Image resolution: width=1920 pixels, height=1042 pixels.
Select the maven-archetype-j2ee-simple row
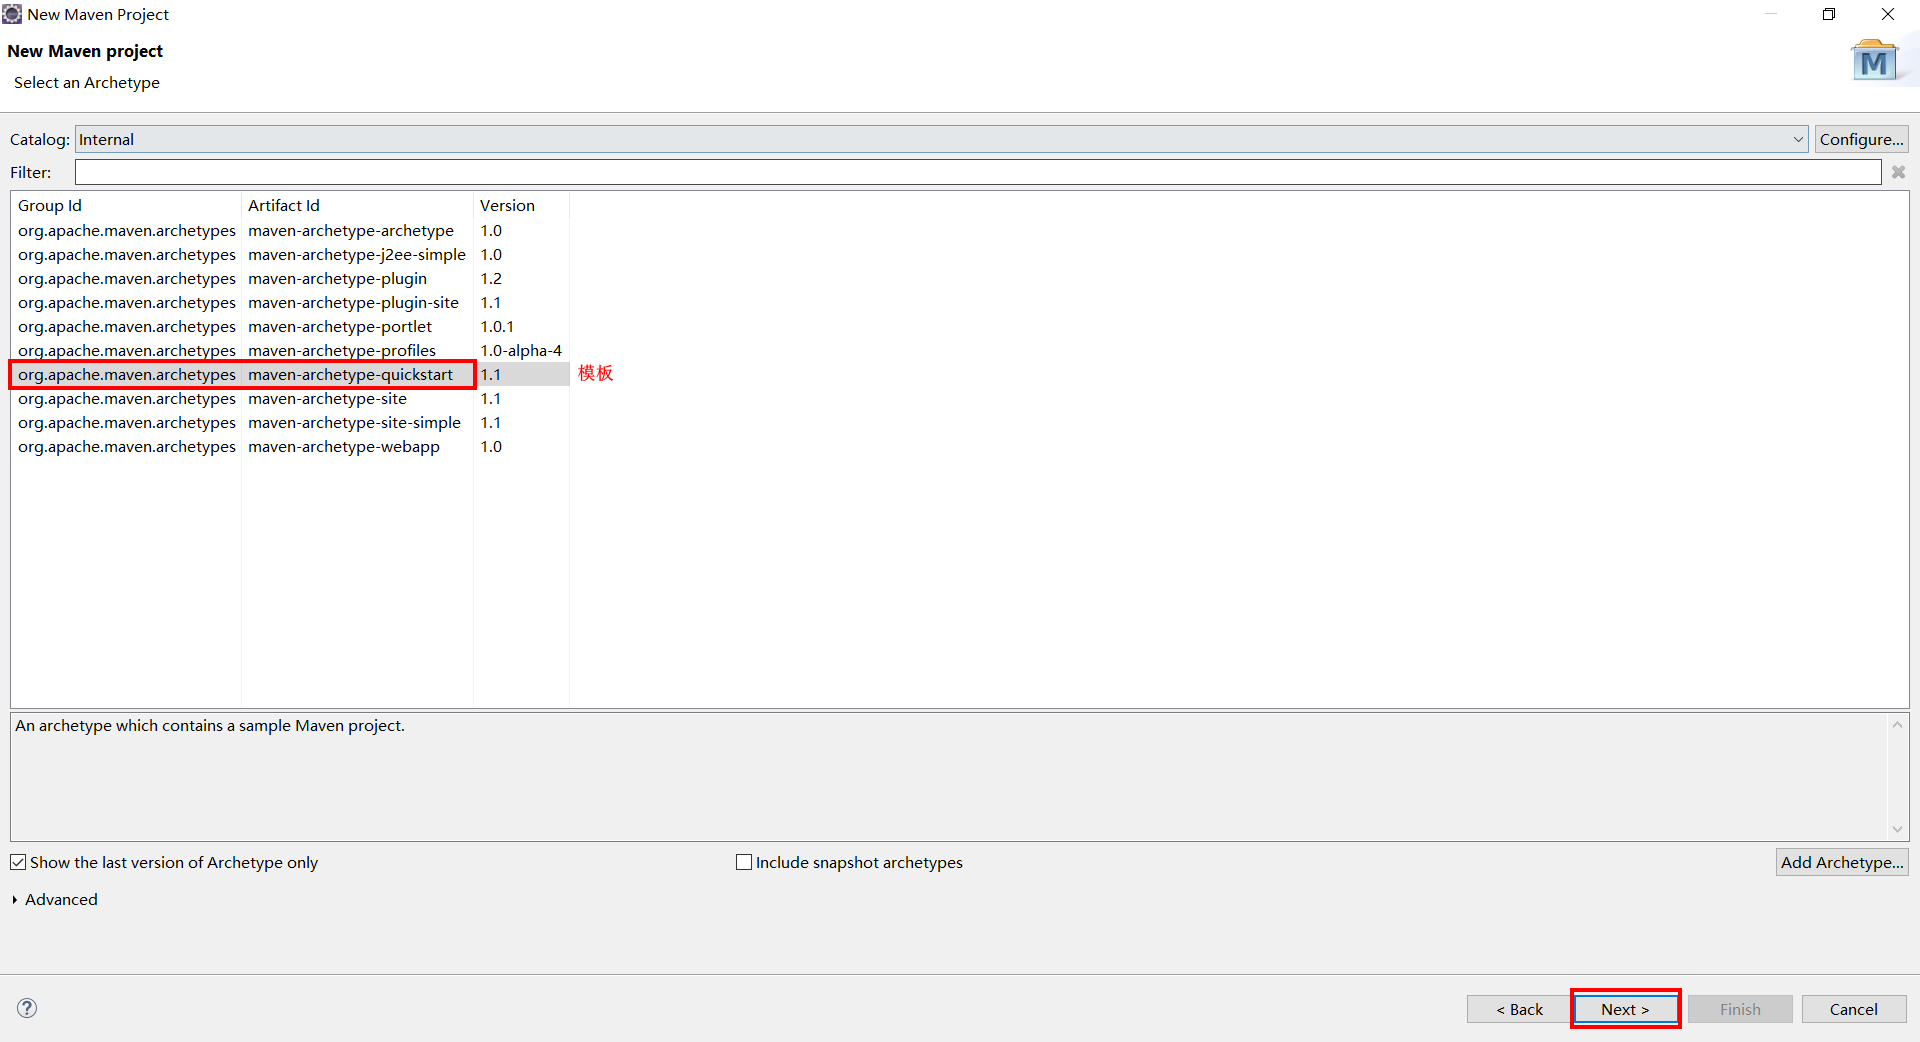click(x=290, y=254)
